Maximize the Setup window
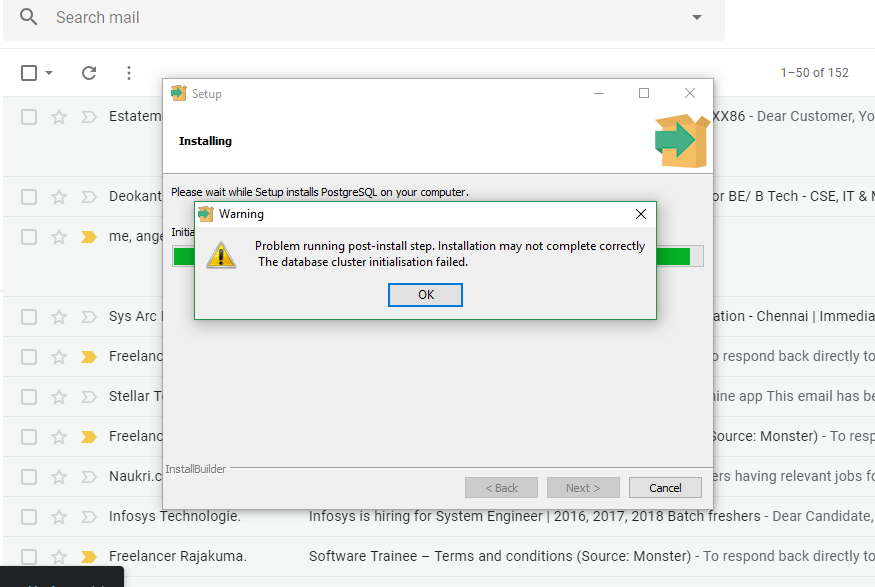The image size is (875, 587). click(x=644, y=93)
